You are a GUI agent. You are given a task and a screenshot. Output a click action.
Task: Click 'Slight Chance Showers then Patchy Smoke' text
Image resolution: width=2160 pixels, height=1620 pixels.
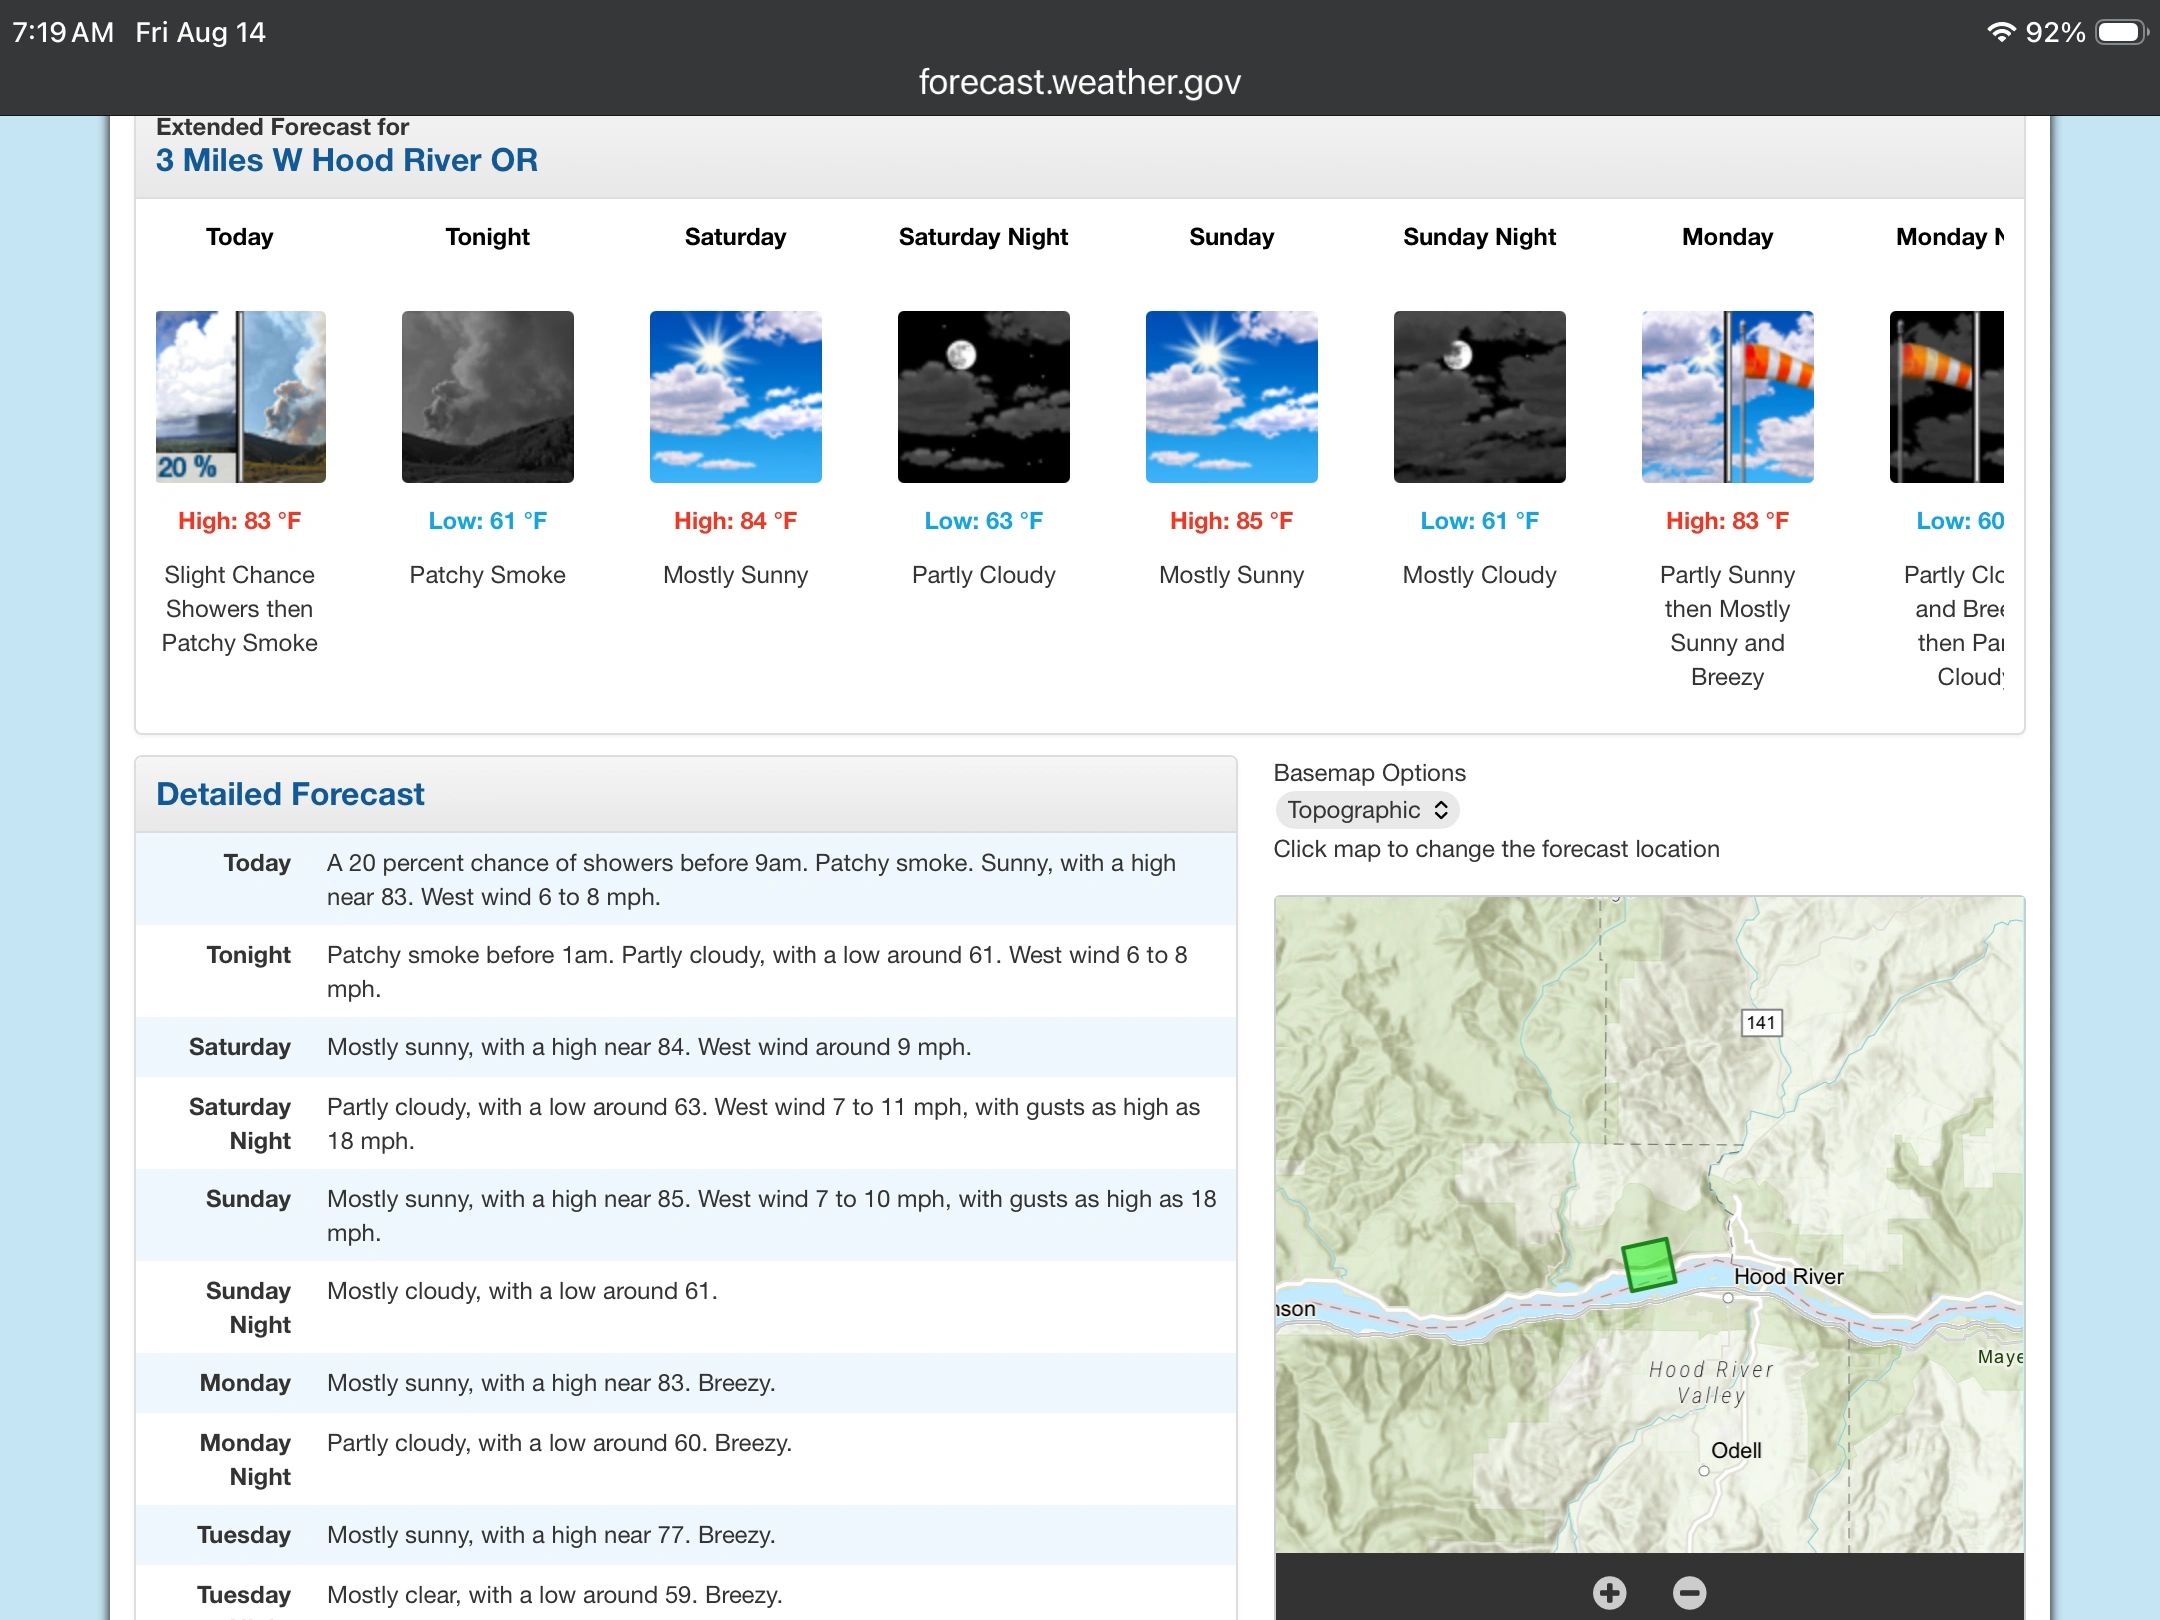coord(240,609)
